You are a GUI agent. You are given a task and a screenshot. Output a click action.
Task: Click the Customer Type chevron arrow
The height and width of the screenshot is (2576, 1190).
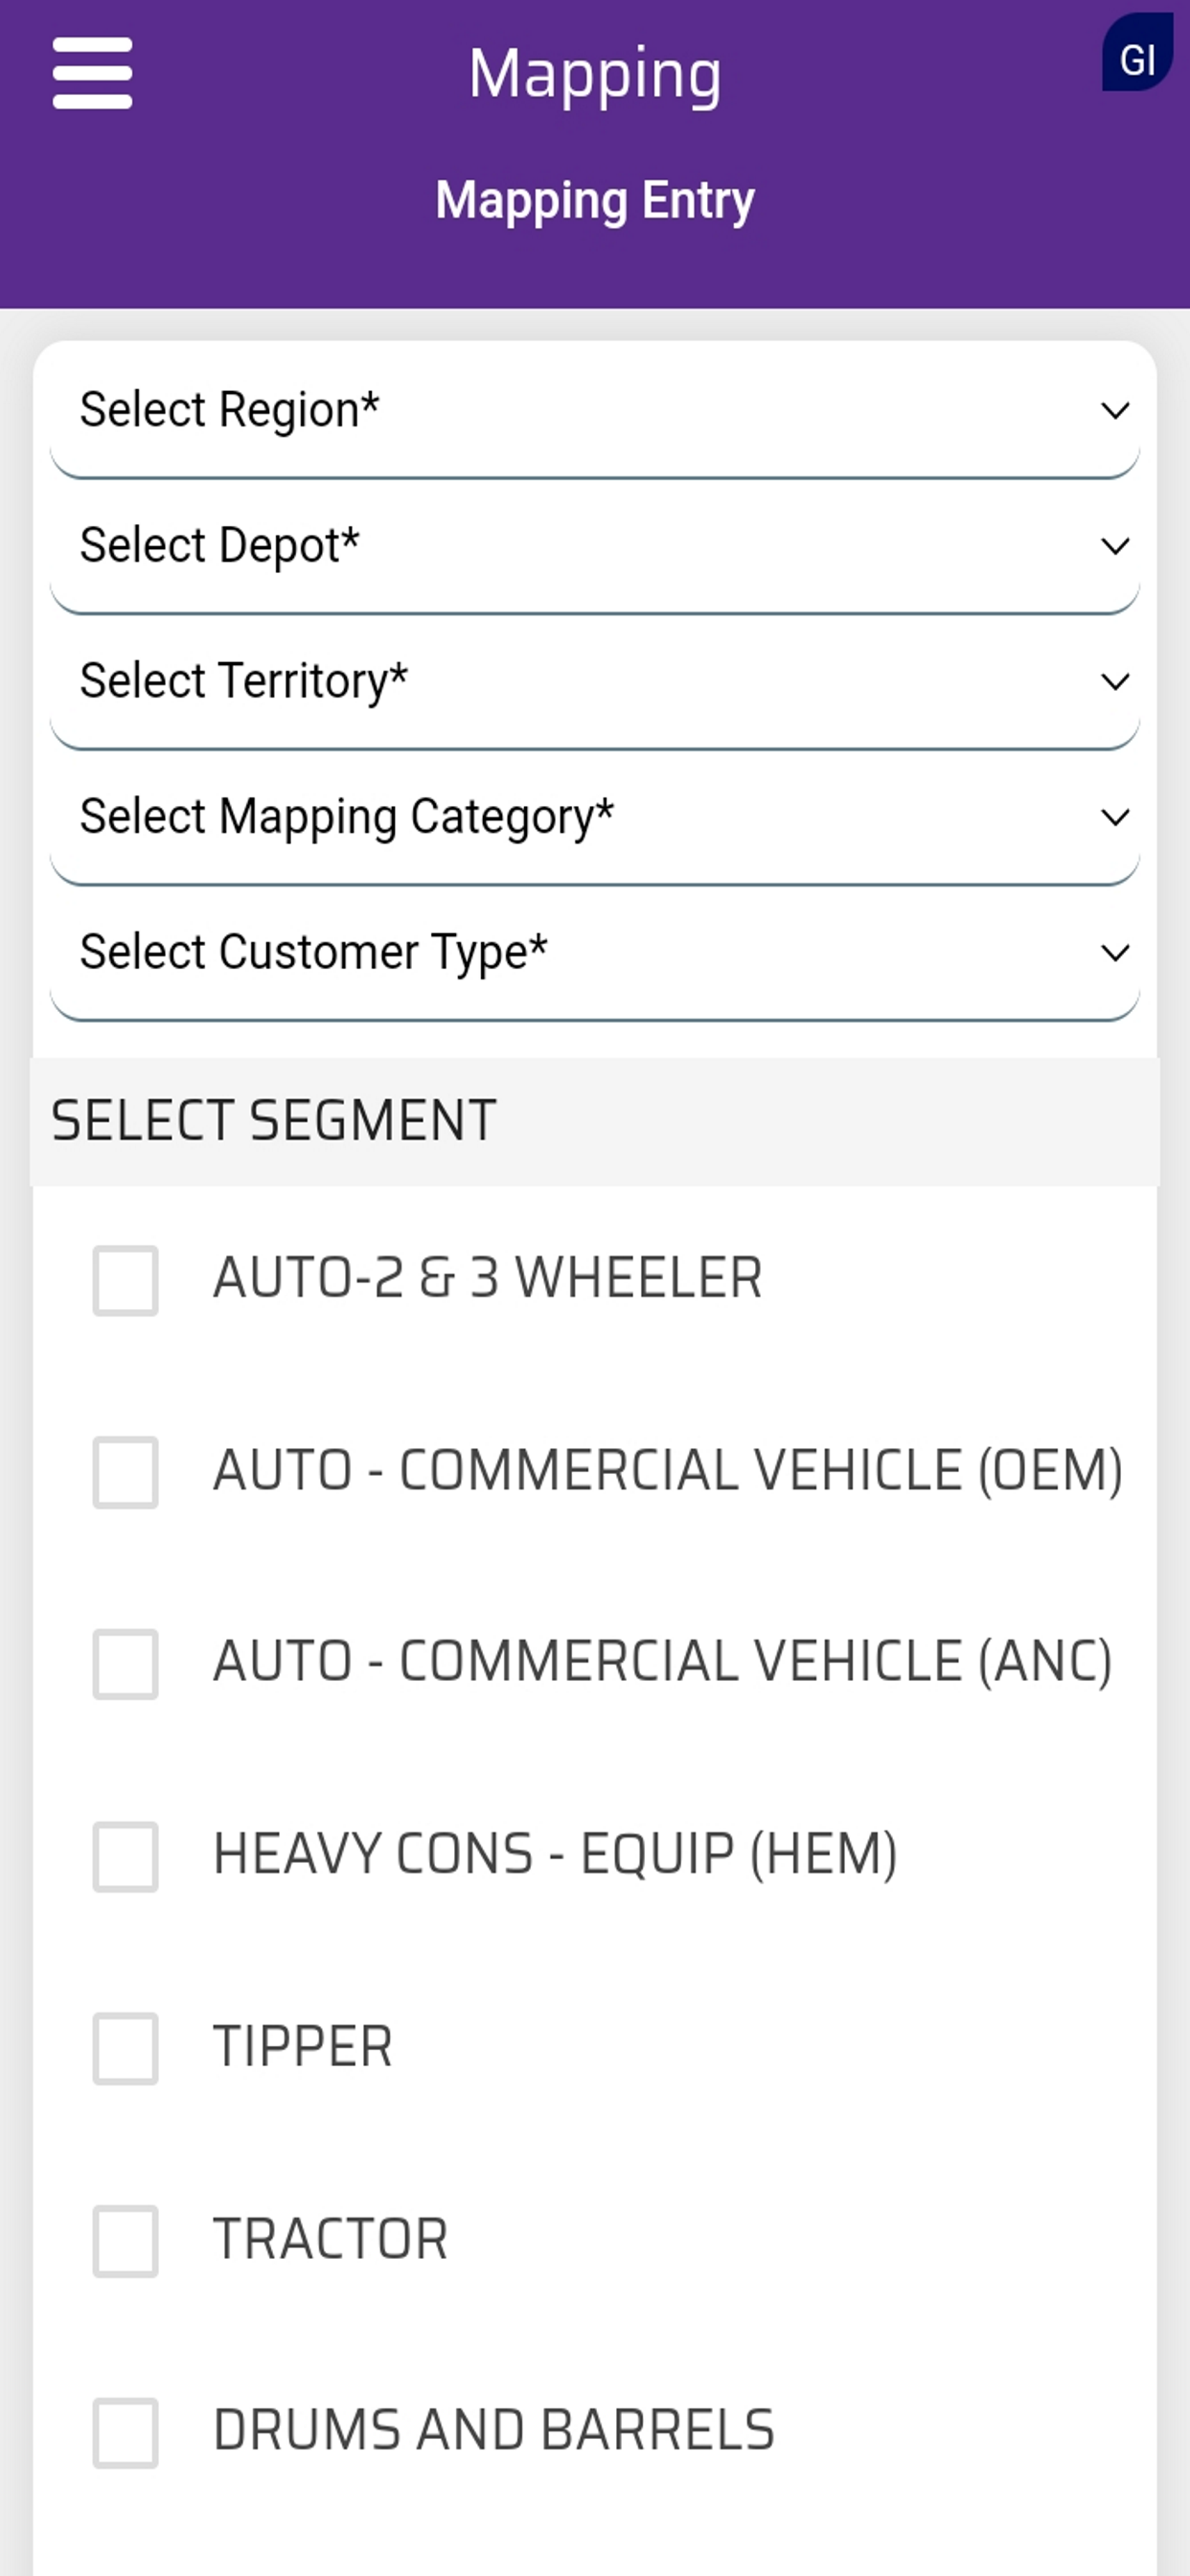click(1115, 953)
